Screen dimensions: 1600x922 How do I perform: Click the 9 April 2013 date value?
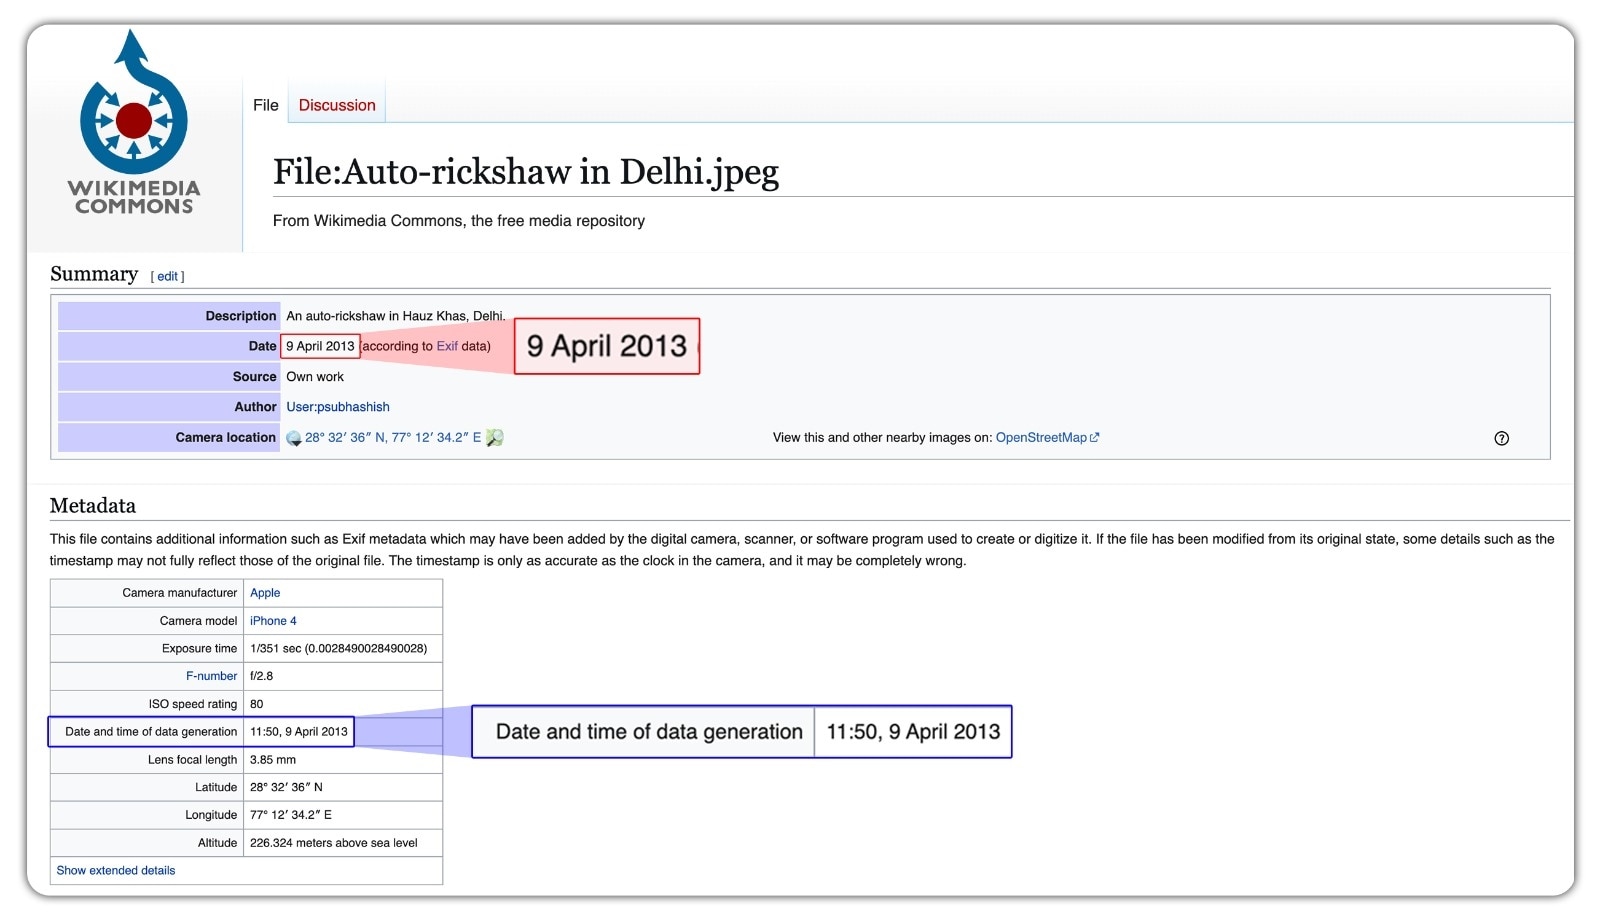(320, 346)
